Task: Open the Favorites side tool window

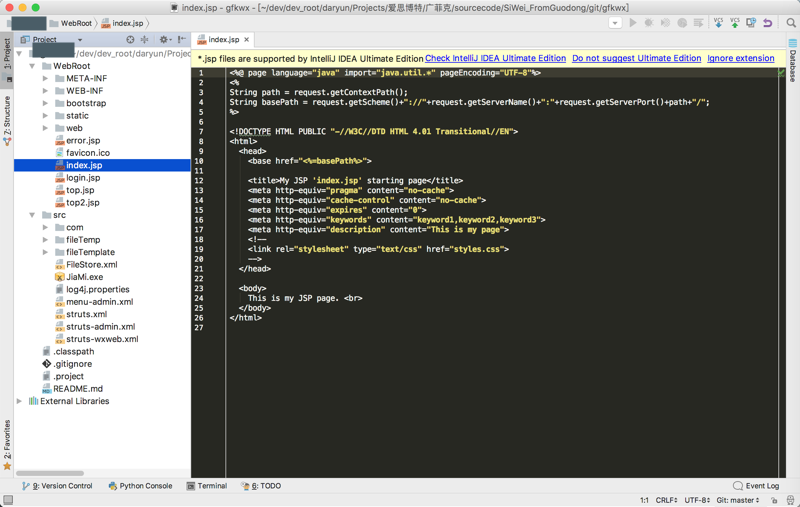Action: tap(7, 445)
